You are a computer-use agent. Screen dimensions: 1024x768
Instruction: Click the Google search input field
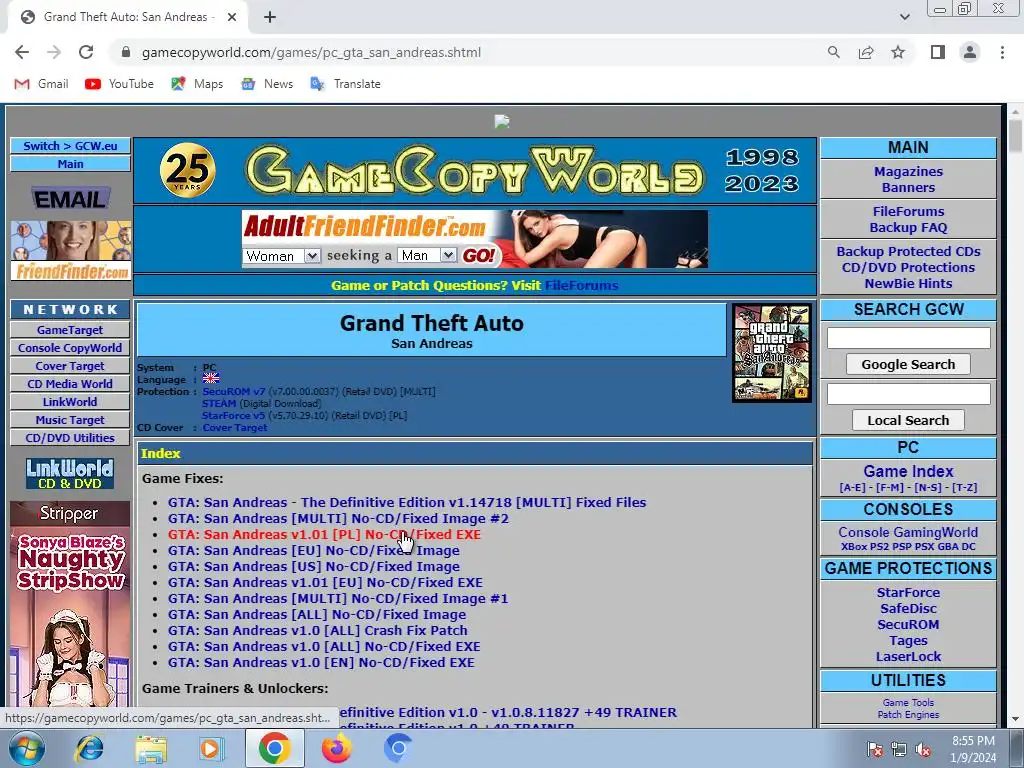(x=908, y=338)
